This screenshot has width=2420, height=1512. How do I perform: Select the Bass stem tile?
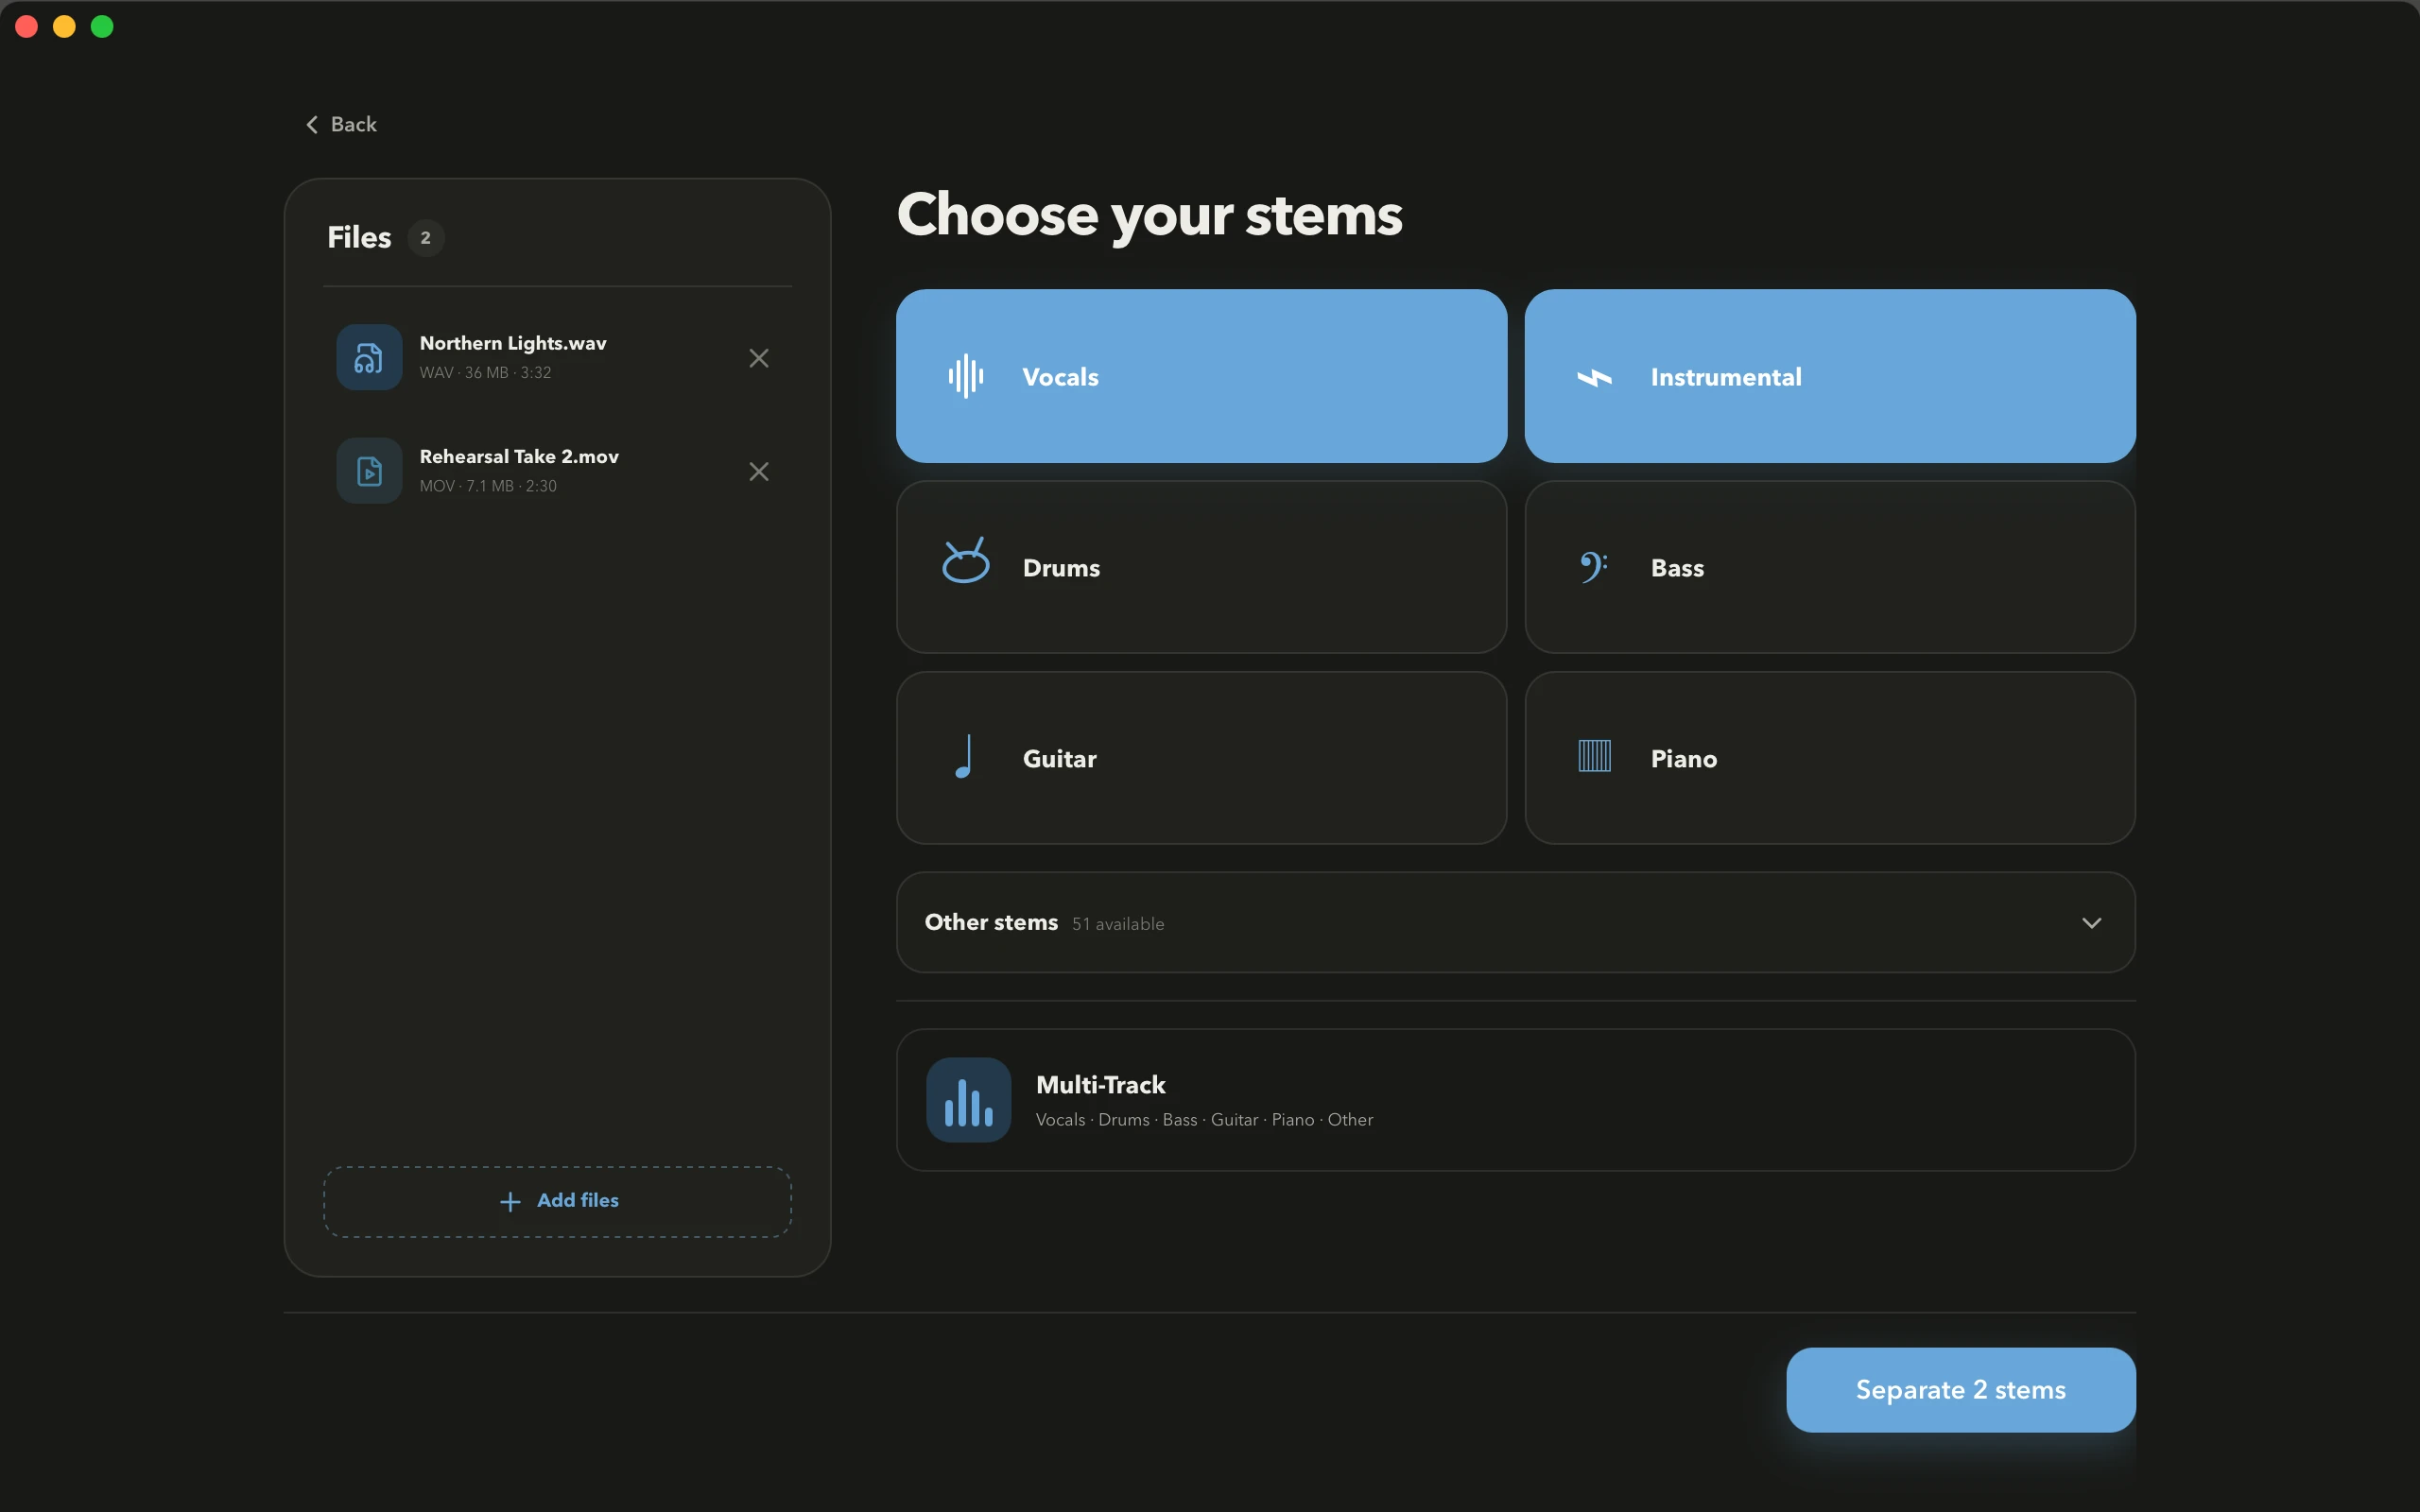1829,567
